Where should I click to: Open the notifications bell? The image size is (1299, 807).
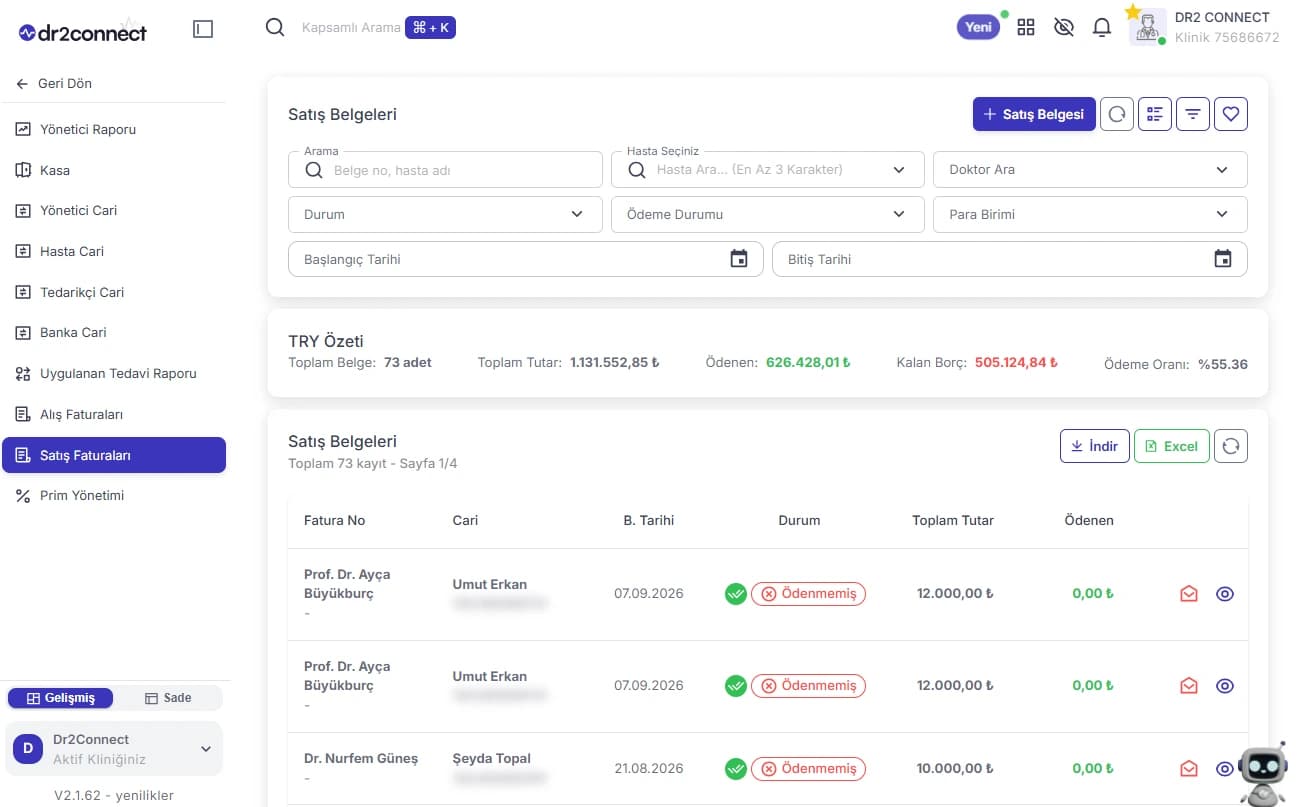[1102, 28]
